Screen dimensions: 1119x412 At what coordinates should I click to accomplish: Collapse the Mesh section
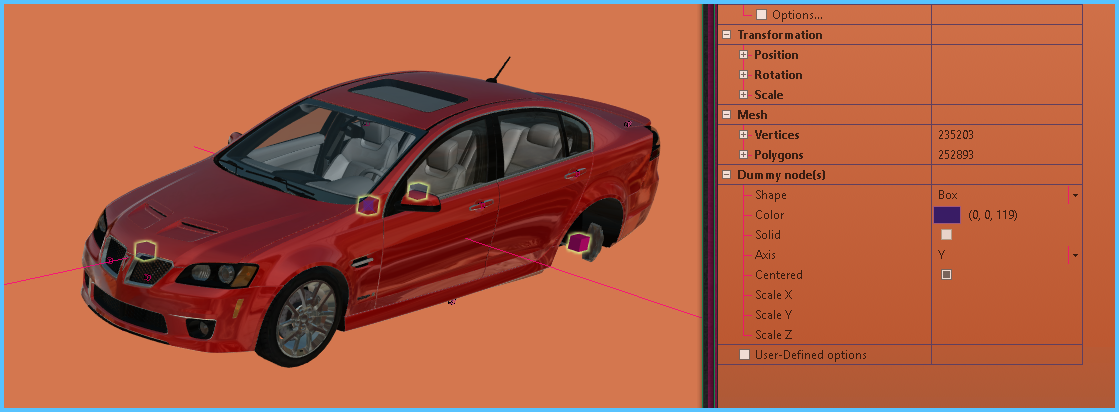[726, 115]
